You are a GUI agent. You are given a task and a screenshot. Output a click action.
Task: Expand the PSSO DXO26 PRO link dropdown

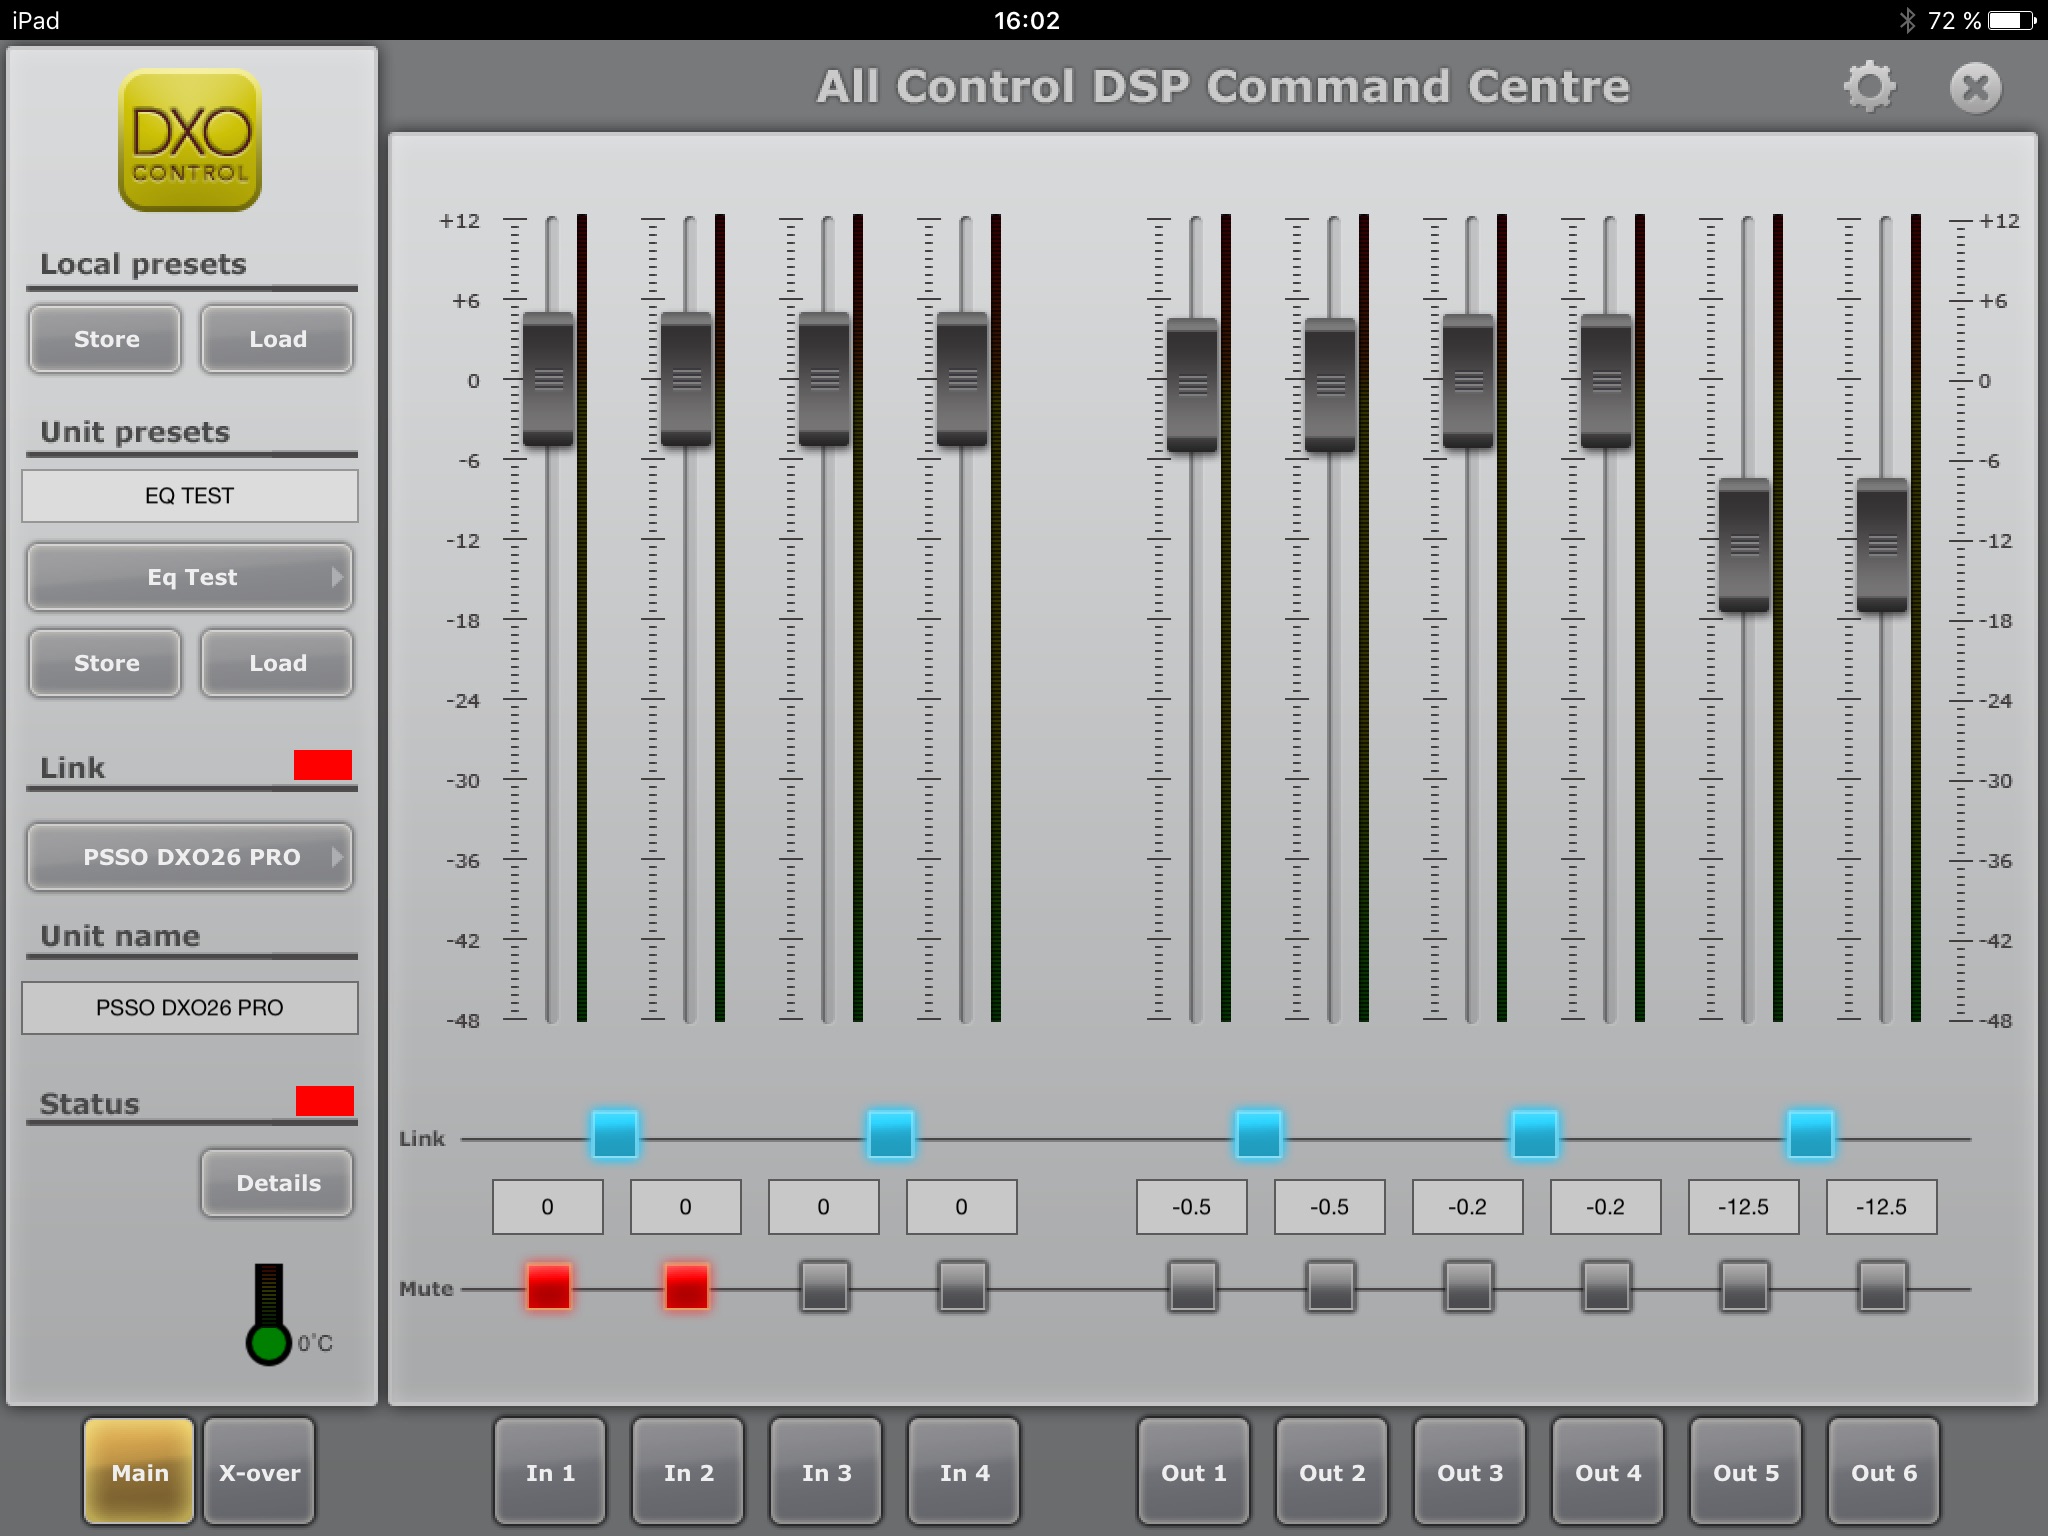pos(190,857)
